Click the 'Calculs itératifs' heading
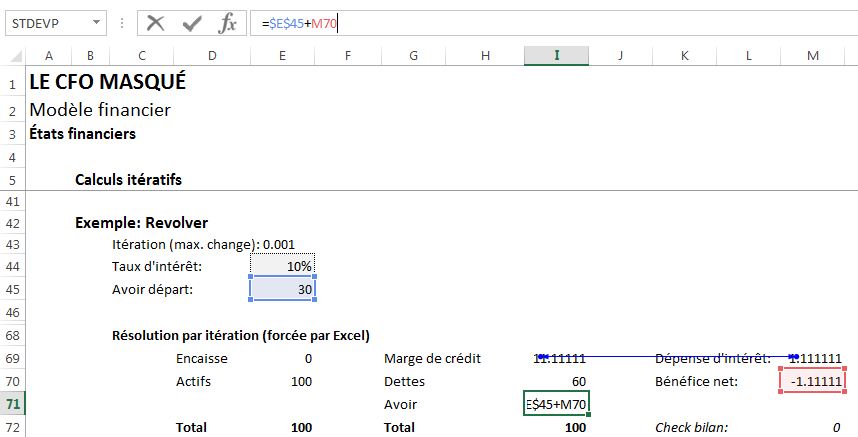Image resolution: width=858 pixels, height=437 pixels. click(129, 179)
